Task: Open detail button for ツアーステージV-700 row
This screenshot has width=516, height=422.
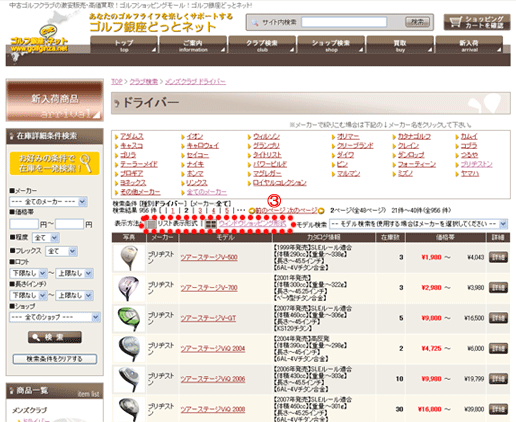Action: tap(498, 288)
